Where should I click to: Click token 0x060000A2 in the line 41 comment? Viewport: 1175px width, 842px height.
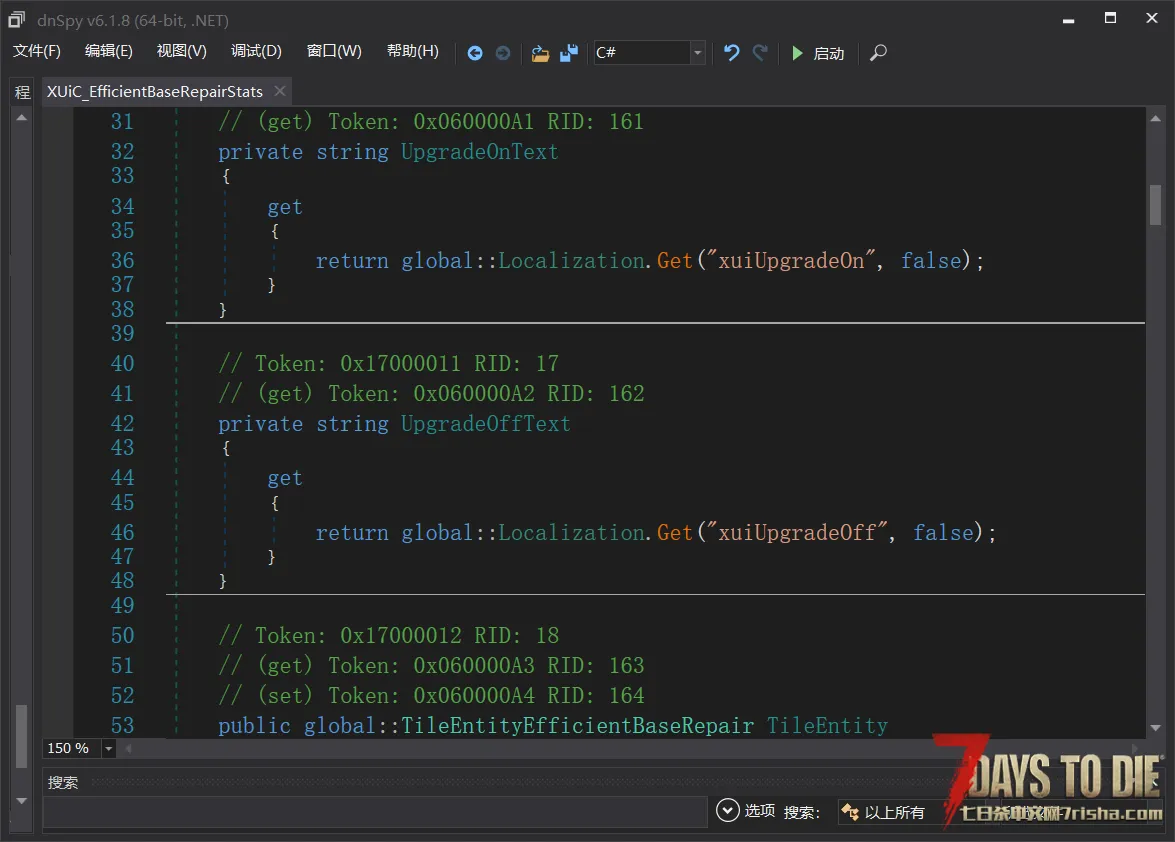coord(474,393)
